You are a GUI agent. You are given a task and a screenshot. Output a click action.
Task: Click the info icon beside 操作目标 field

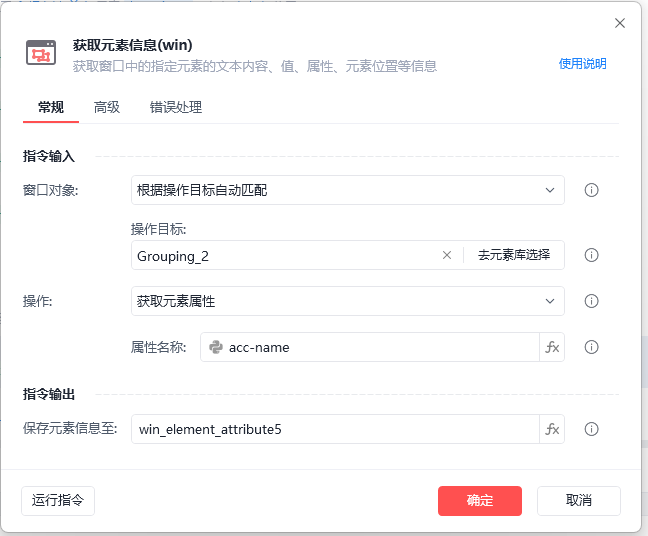[591, 255]
